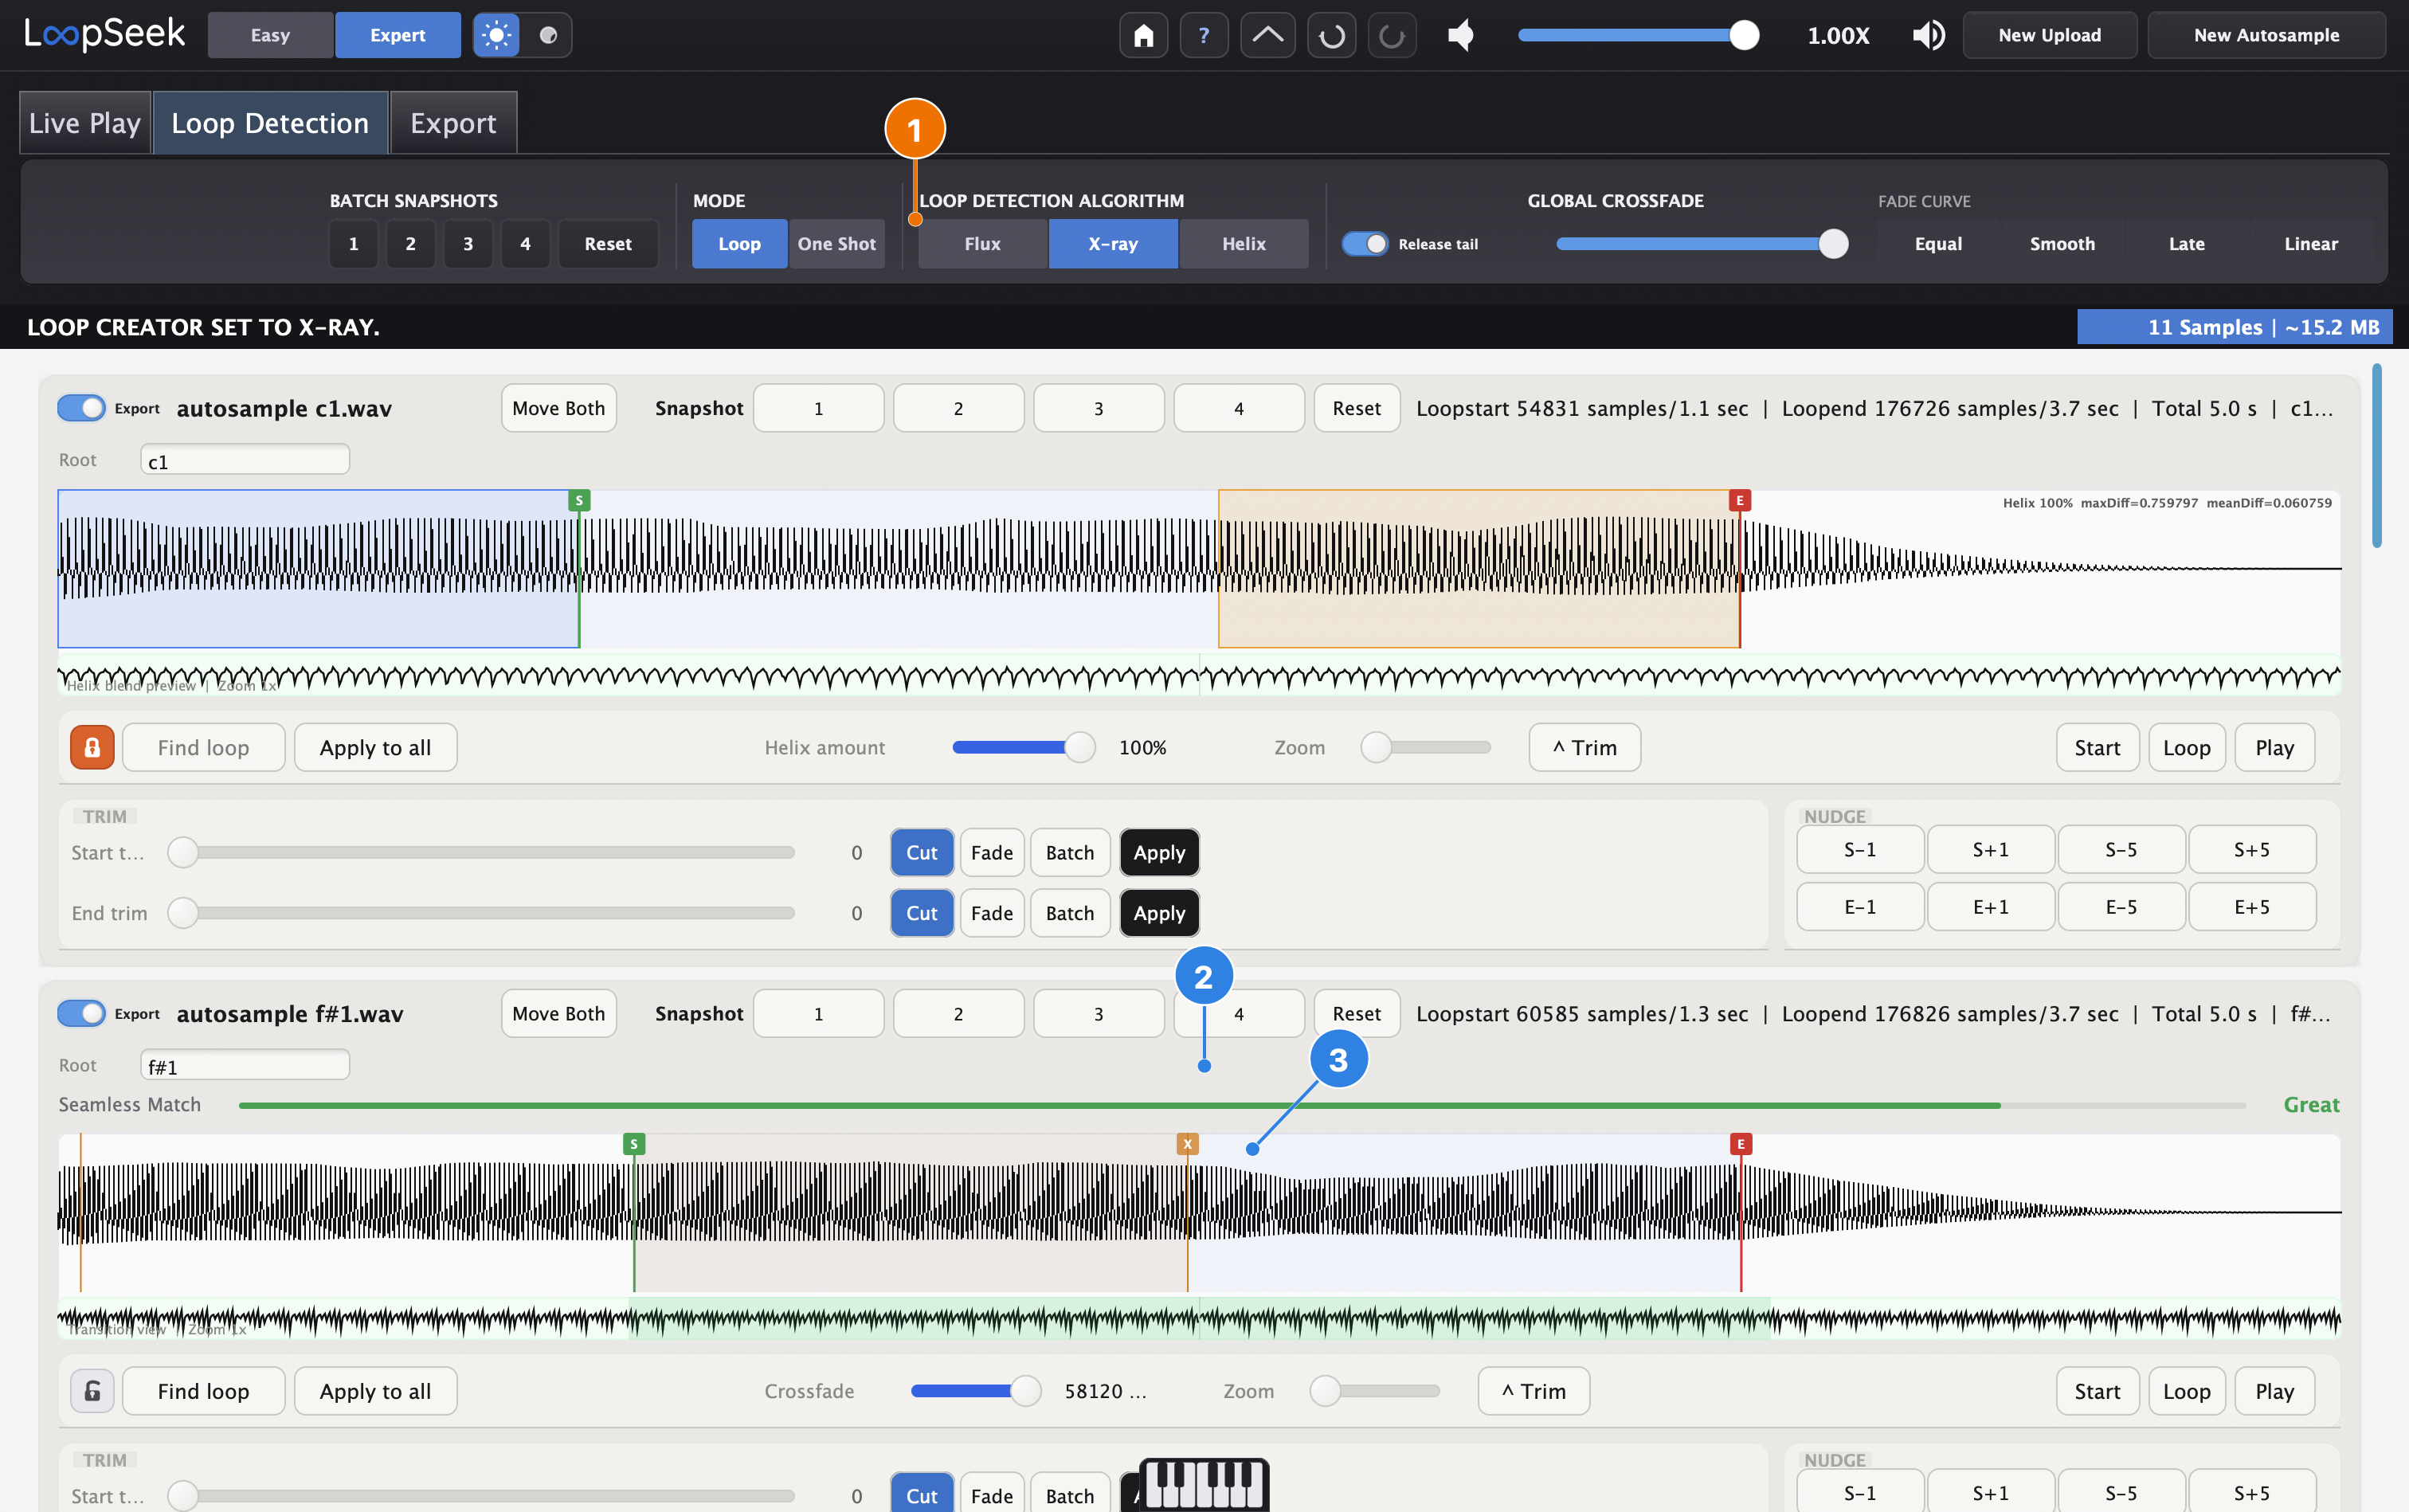Click the gray padlock on f#1.wav

pos(92,1391)
